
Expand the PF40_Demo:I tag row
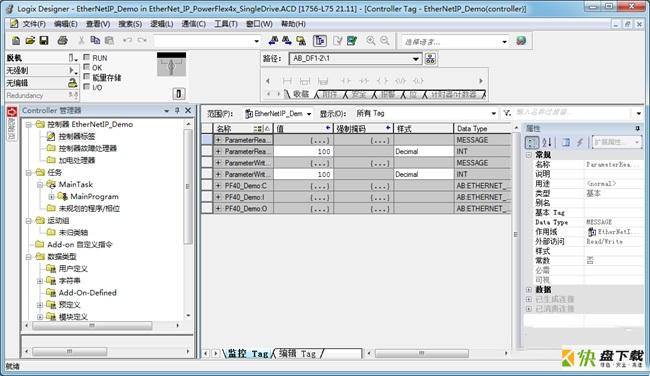pyautogui.click(x=218, y=197)
